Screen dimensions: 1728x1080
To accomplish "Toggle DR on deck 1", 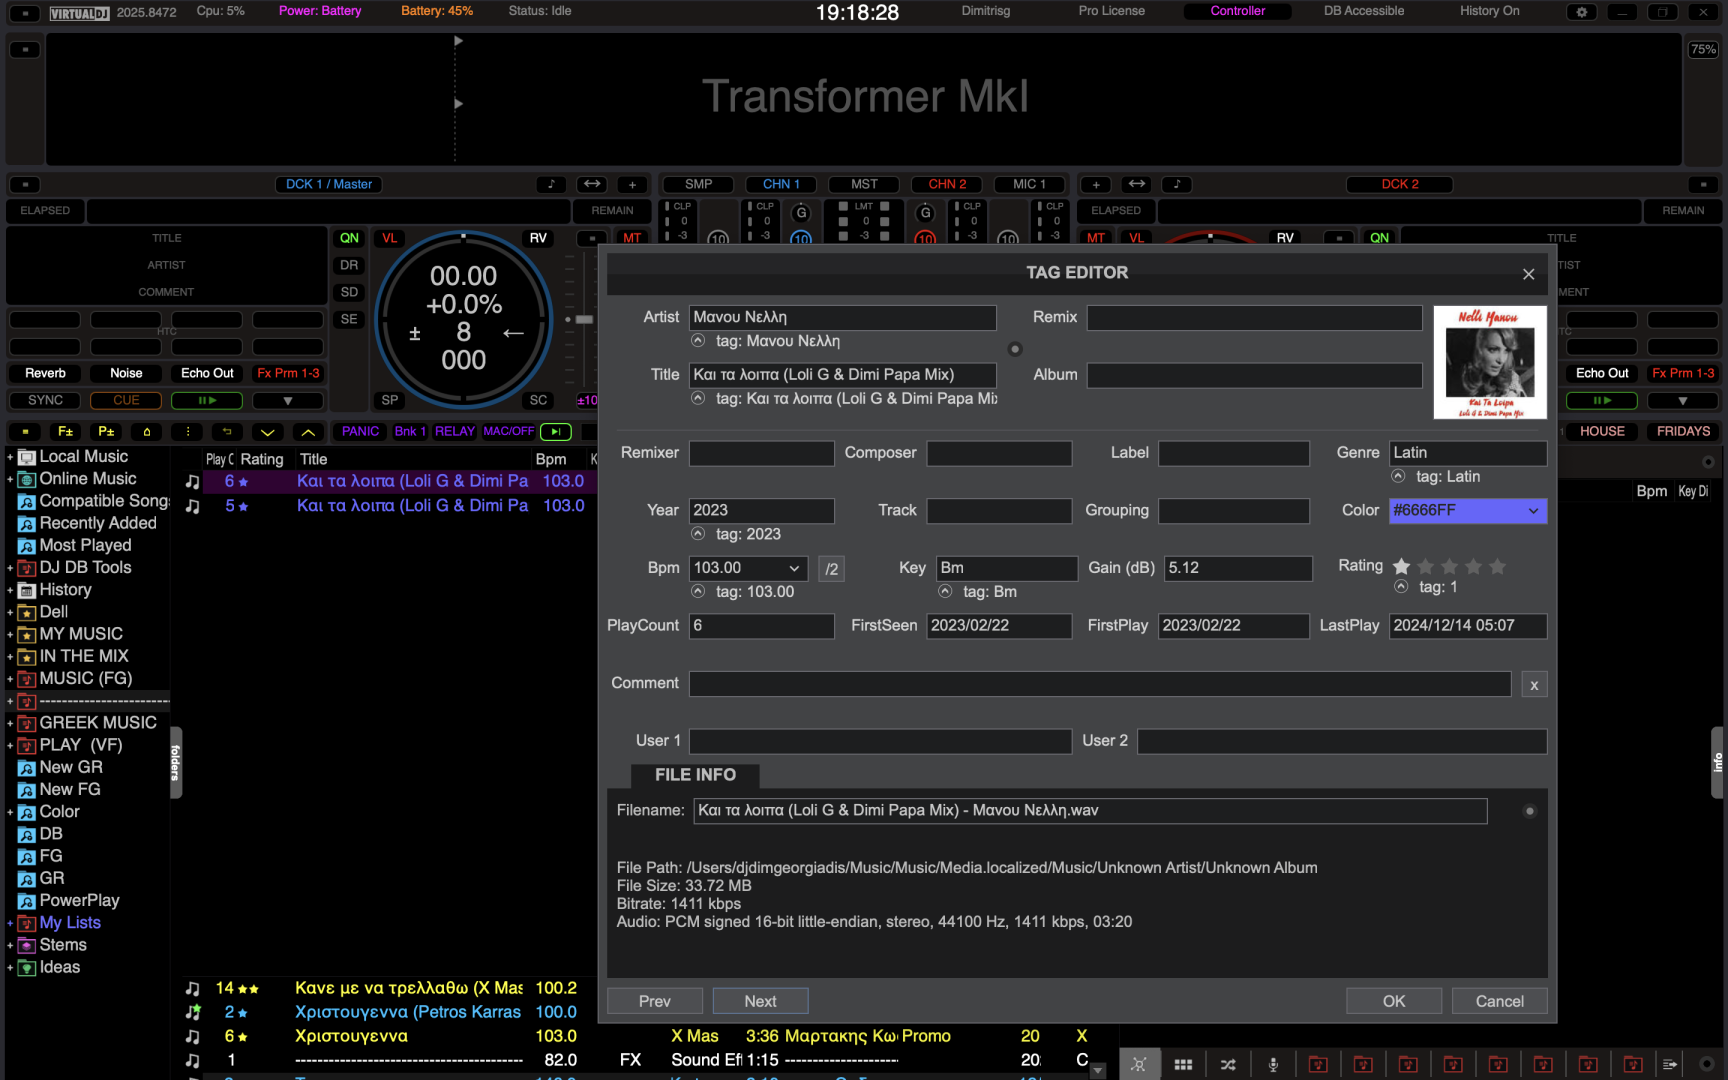I will click(x=349, y=265).
